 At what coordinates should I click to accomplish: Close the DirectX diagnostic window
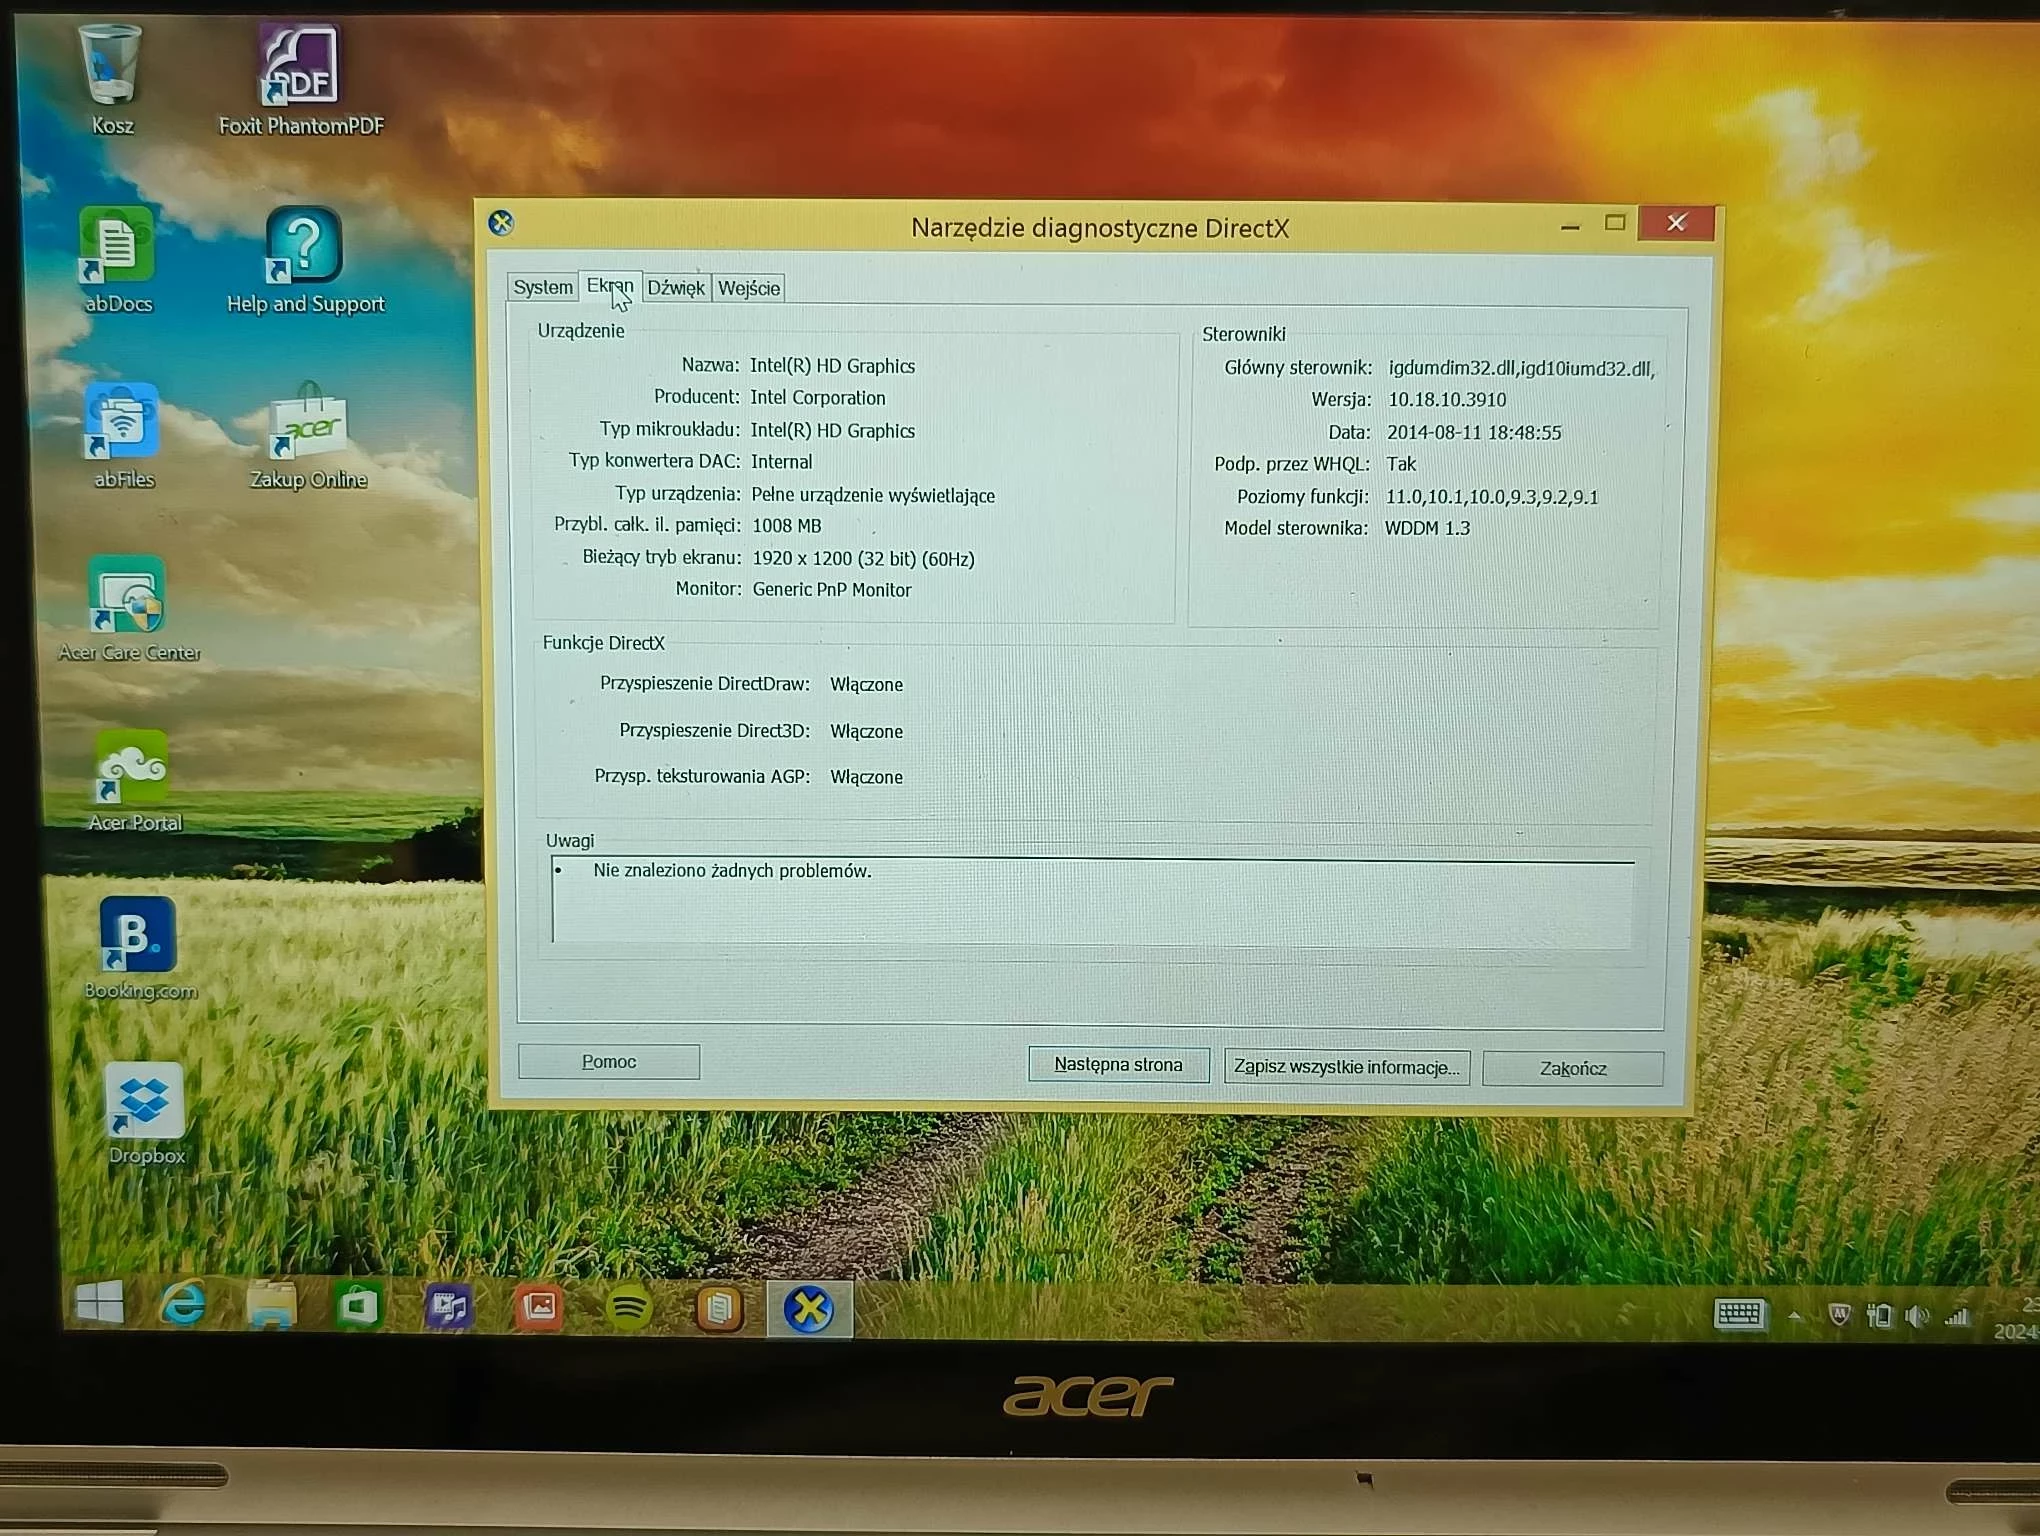1677,223
